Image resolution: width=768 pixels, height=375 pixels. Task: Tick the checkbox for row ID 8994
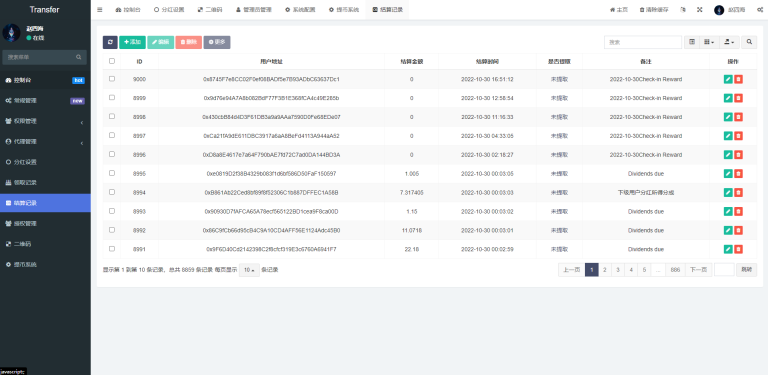[x=112, y=192]
